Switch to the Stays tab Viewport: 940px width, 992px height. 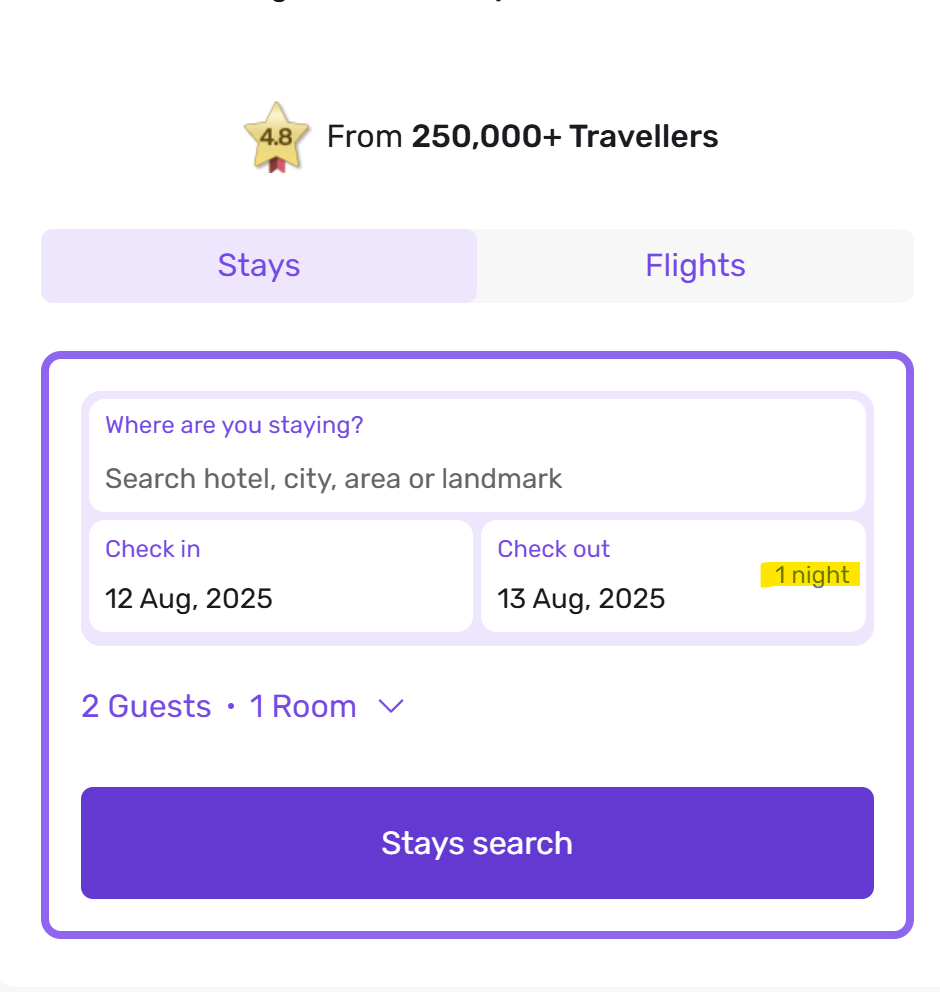pos(259,266)
